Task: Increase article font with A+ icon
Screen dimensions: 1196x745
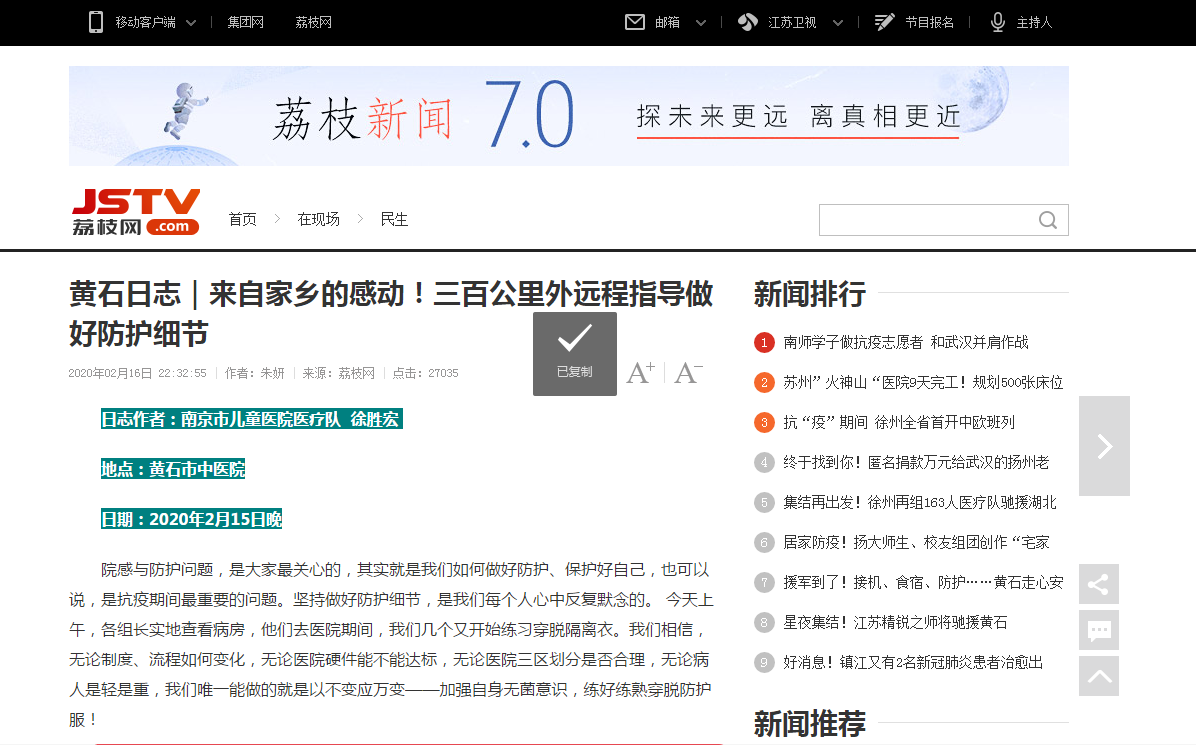Action: point(640,371)
